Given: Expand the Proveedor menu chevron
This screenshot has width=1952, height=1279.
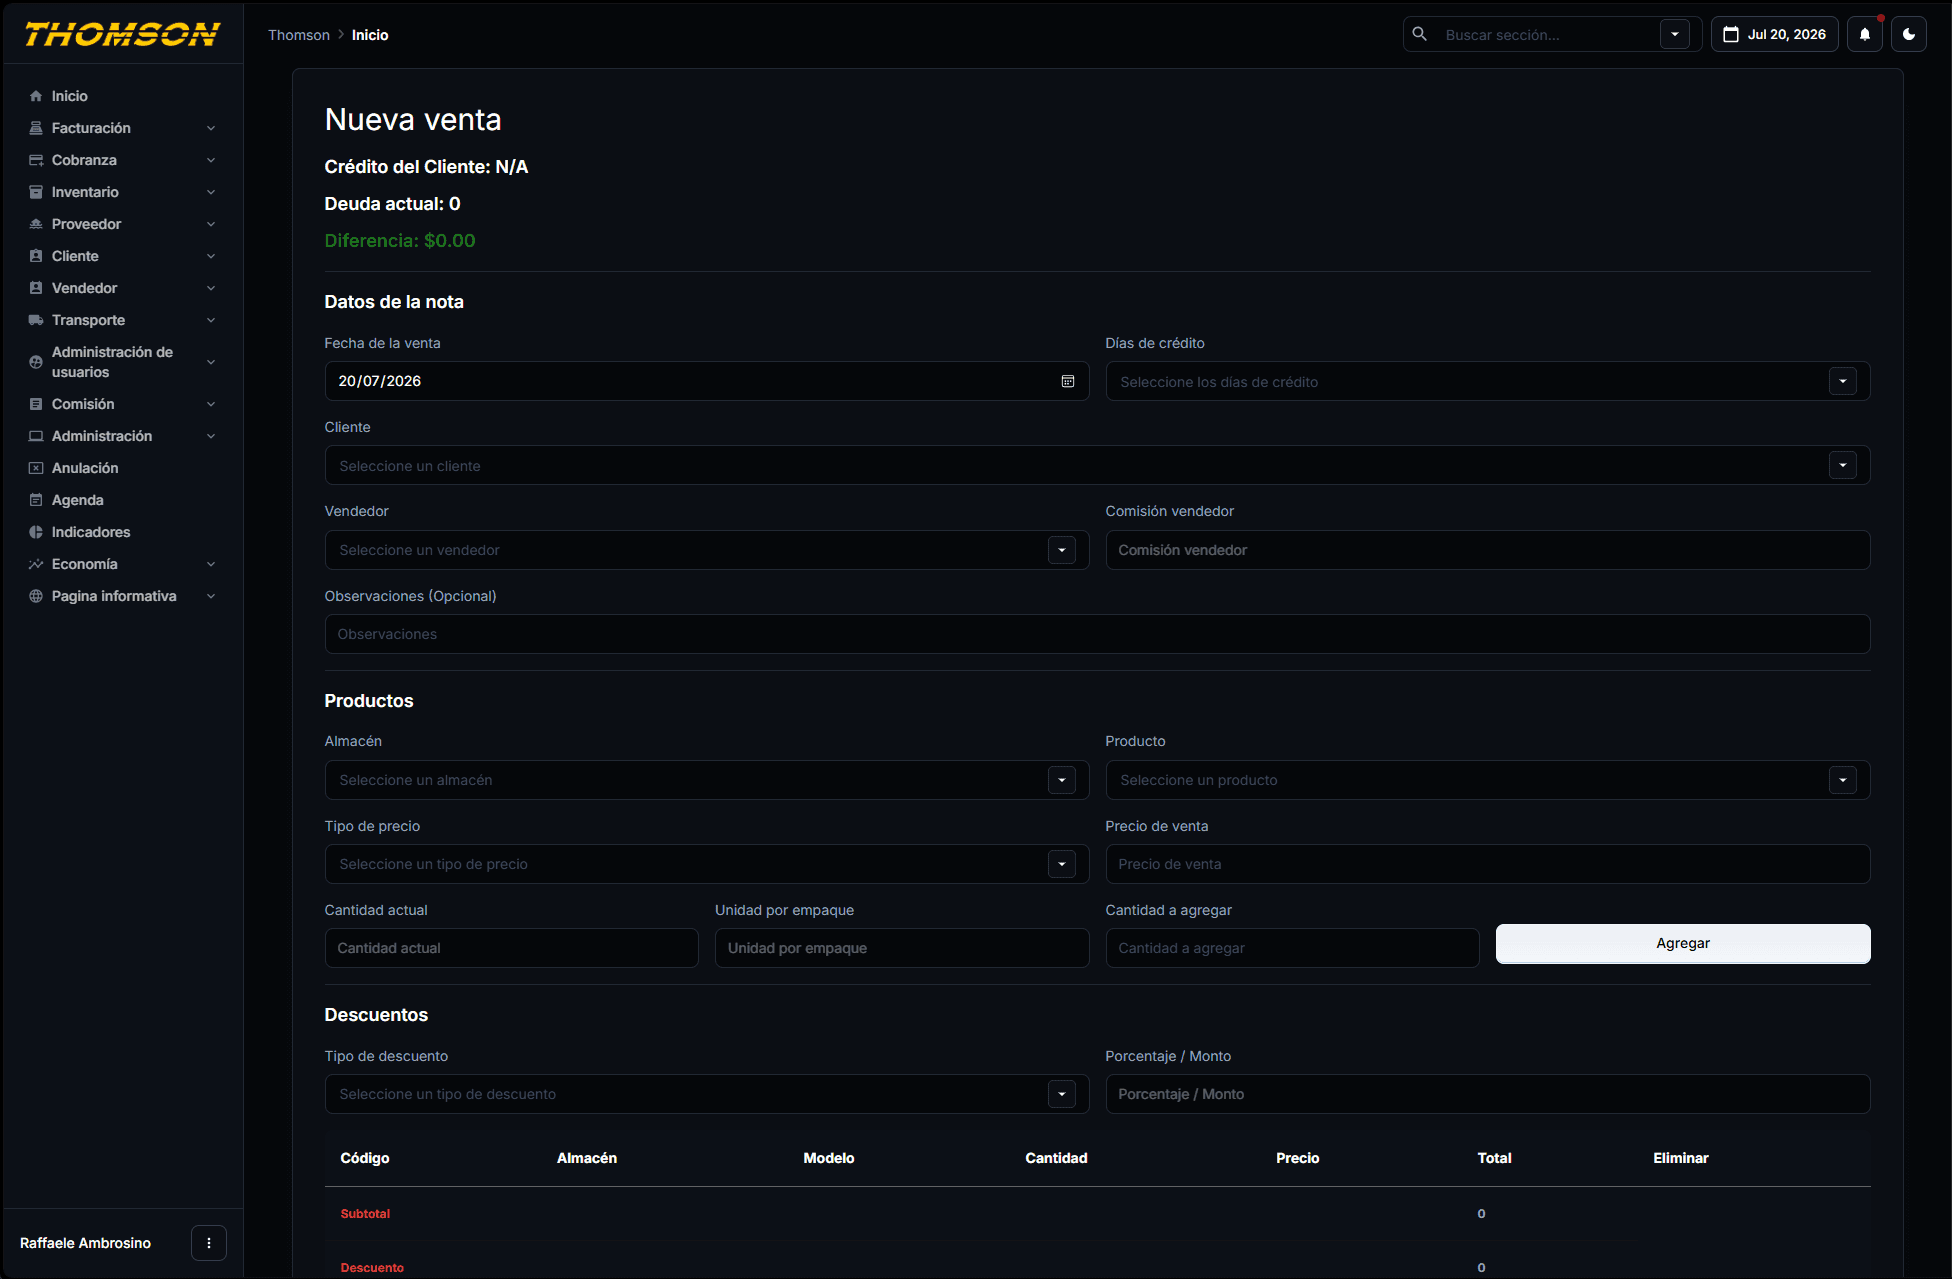Looking at the screenshot, I should pyautogui.click(x=211, y=224).
